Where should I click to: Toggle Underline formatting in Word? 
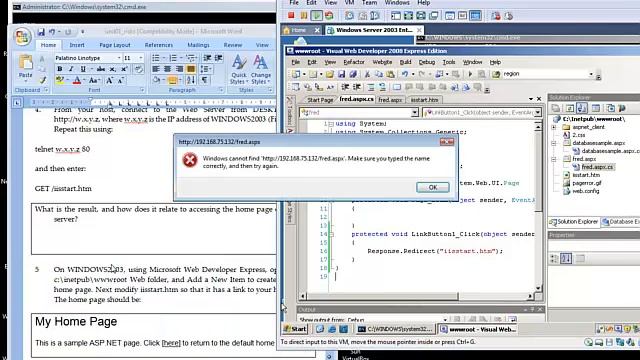click(83, 69)
